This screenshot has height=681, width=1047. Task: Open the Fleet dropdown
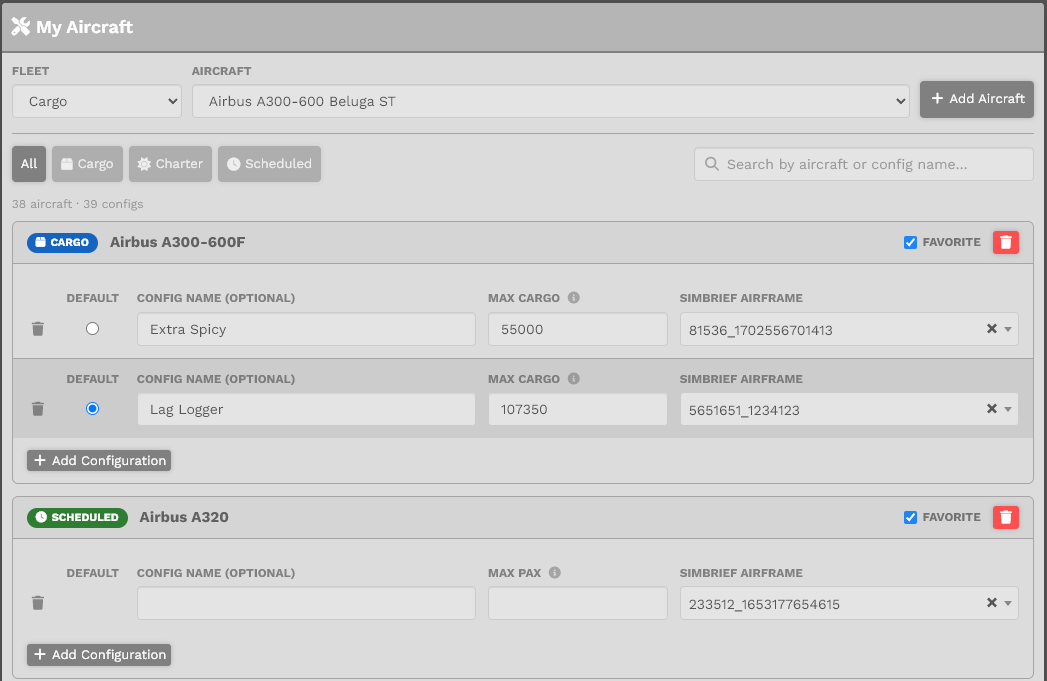pyautogui.click(x=97, y=101)
